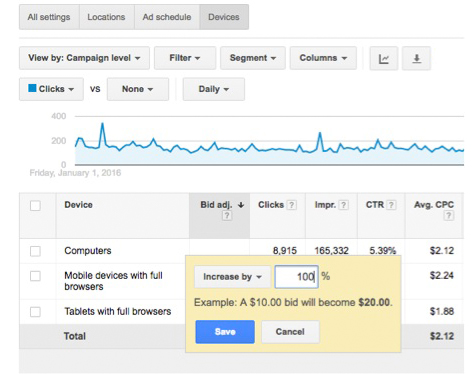Click the bid percentage input field
The width and height of the screenshot is (475, 374).
click(x=296, y=277)
